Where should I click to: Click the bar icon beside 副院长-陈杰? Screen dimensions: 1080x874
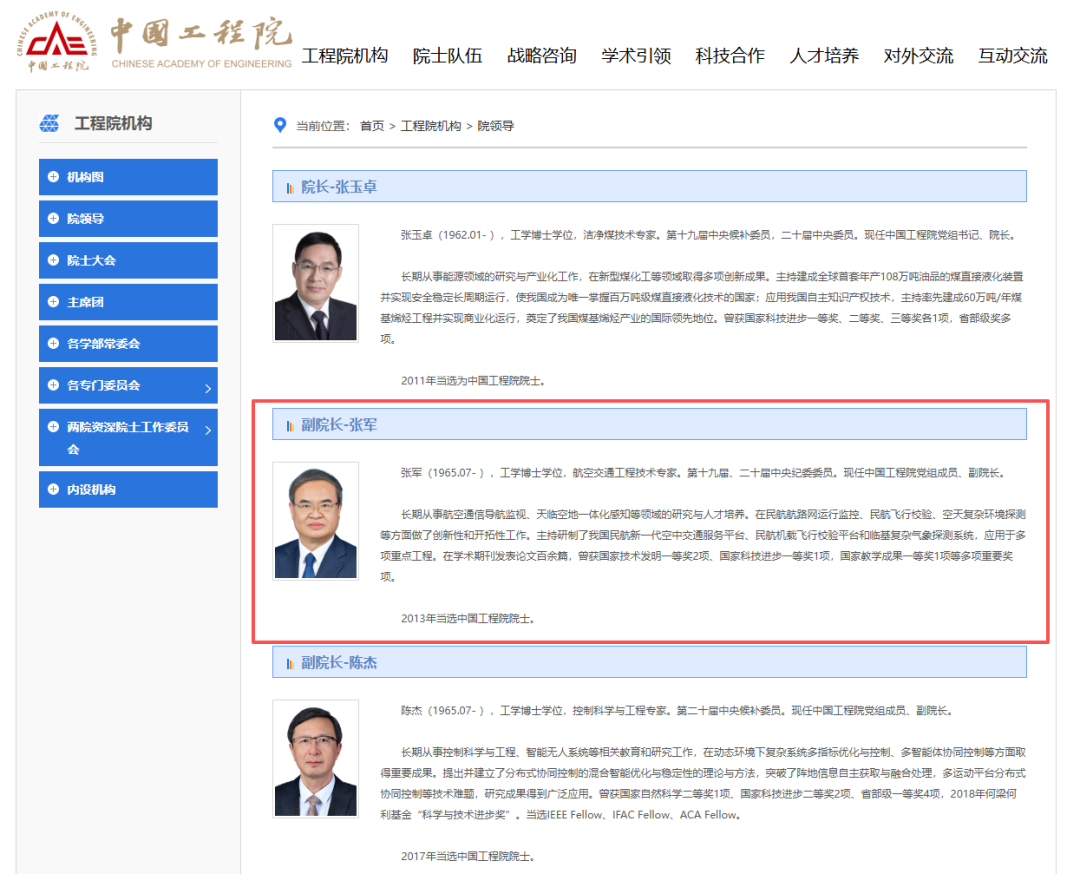(290, 663)
